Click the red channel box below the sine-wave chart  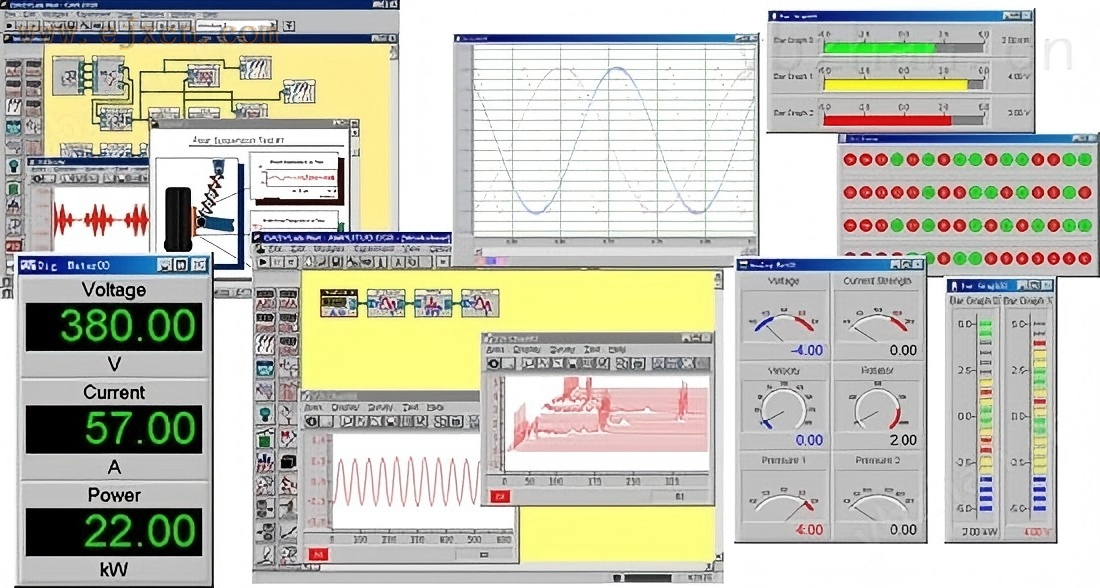(x=318, y=554)
